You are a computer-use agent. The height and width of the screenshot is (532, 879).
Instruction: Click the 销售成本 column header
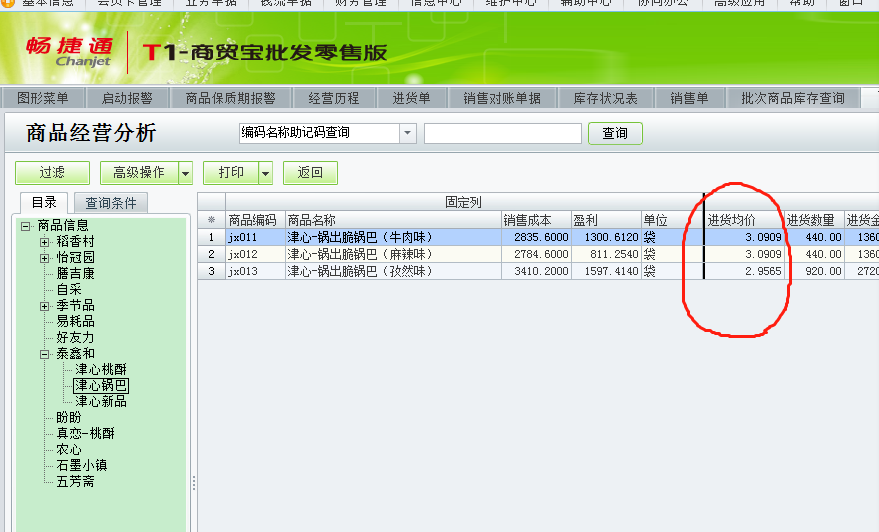coord(536,220)
